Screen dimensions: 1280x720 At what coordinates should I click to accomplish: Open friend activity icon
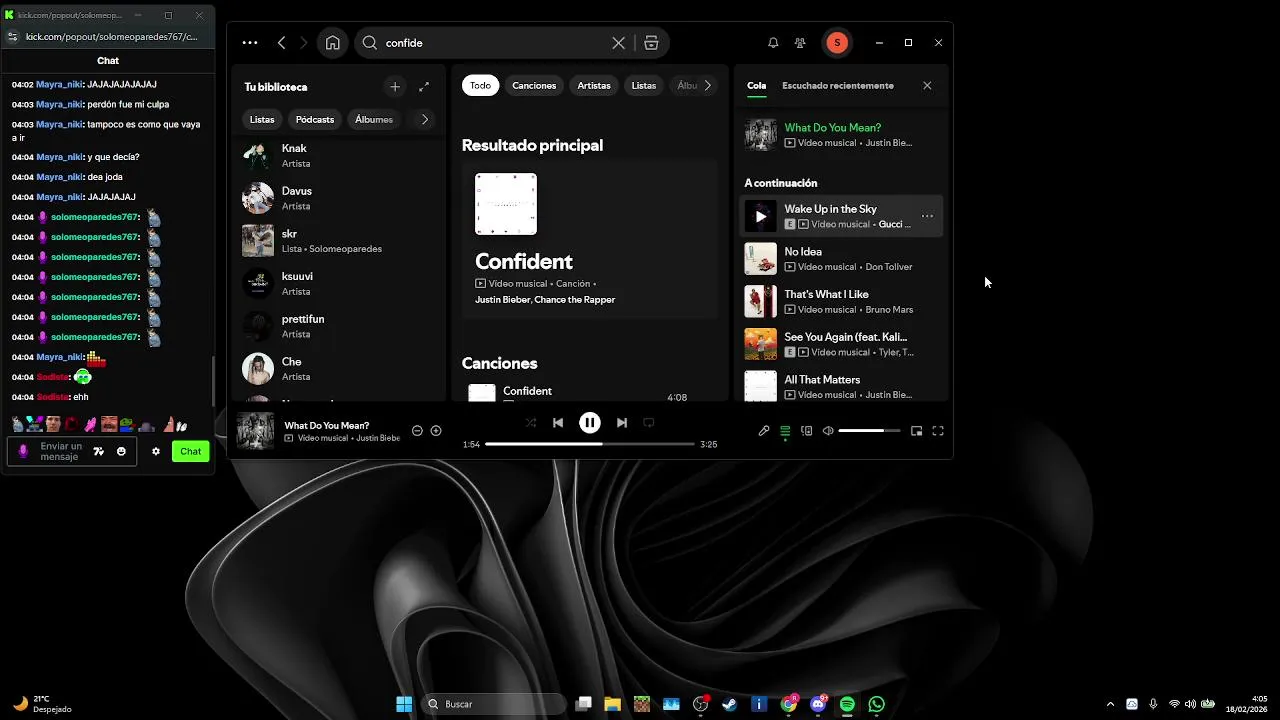coord(800,43)
